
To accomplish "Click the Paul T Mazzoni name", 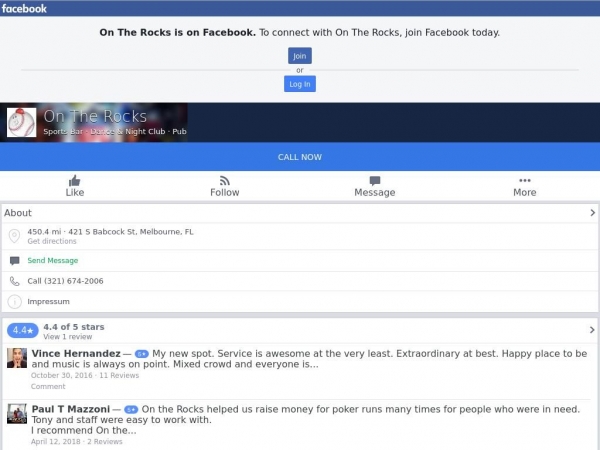I will coord(70,409).
